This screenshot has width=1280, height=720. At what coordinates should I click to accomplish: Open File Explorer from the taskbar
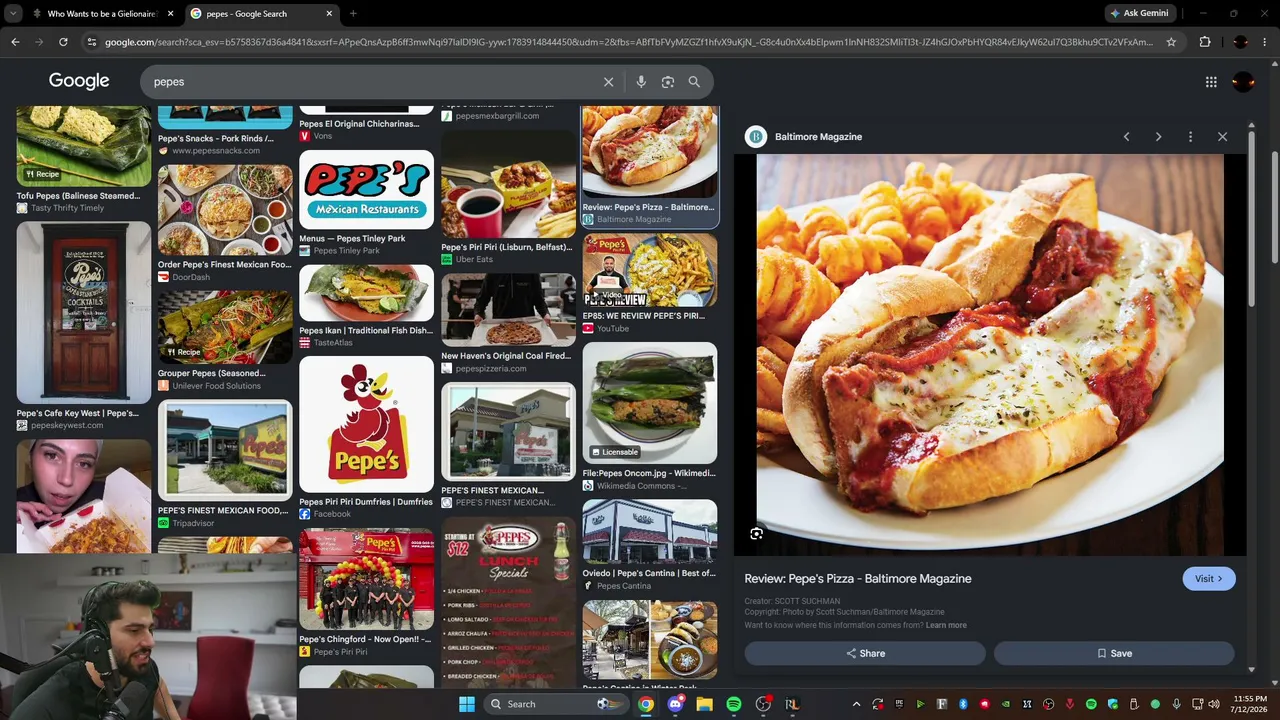point(705,704)
